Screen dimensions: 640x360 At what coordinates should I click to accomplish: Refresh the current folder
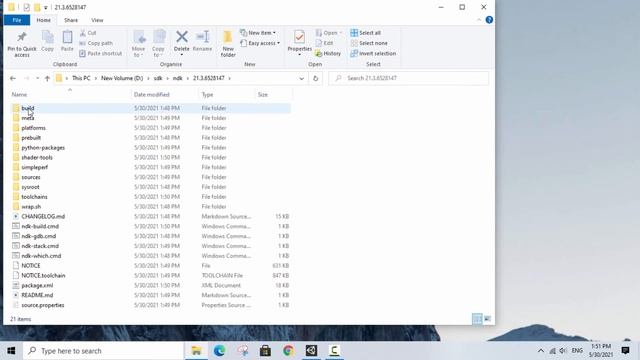tap(316, 78)
